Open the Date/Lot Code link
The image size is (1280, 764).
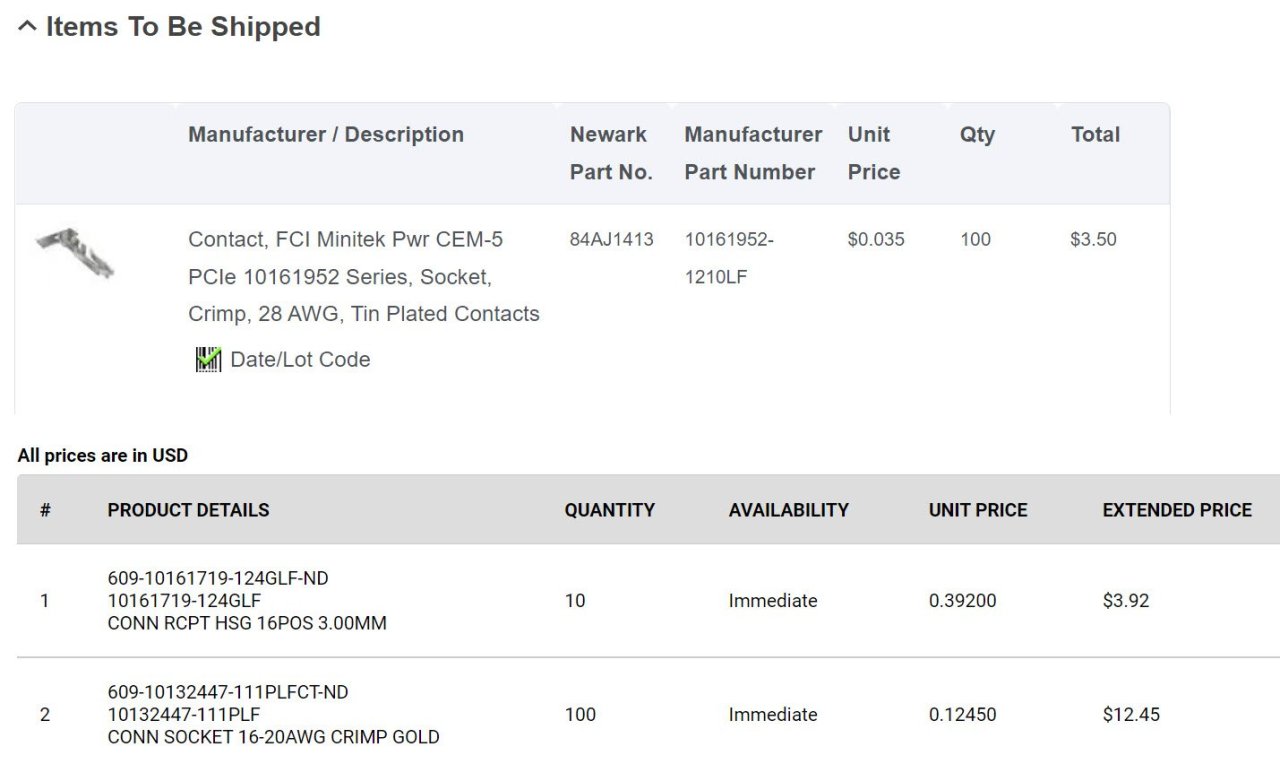300,360
